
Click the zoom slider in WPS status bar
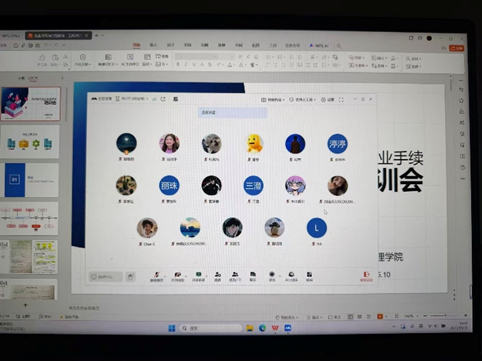tap(445, 315)
